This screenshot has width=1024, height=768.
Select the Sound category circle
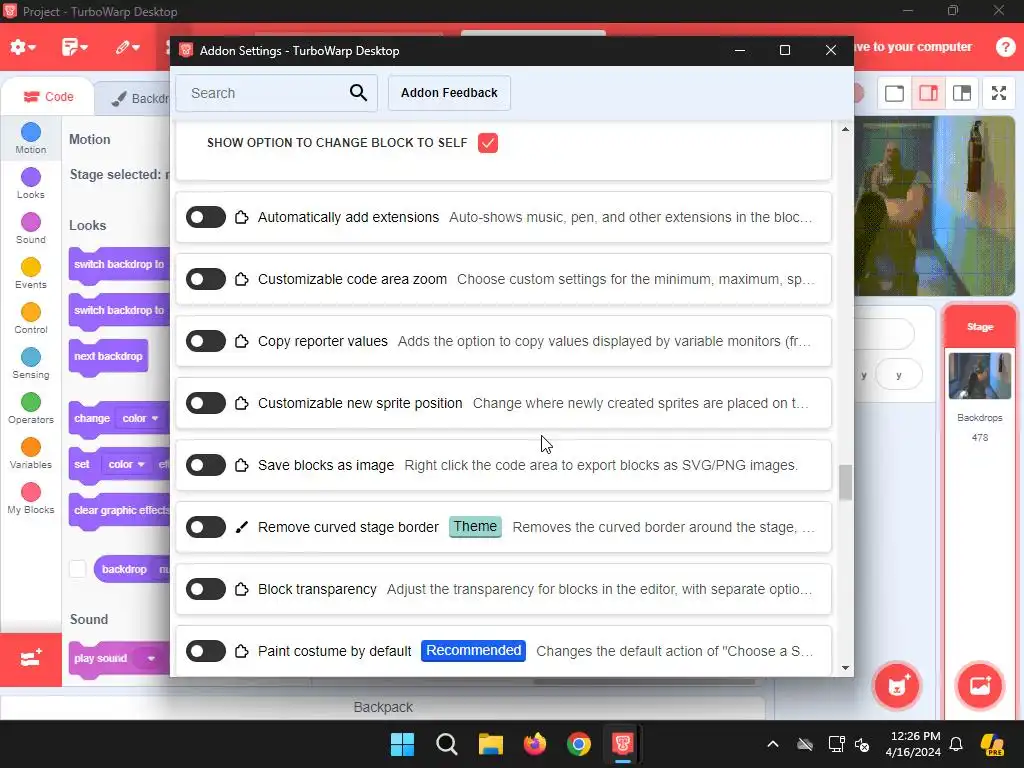pos(31,222)
